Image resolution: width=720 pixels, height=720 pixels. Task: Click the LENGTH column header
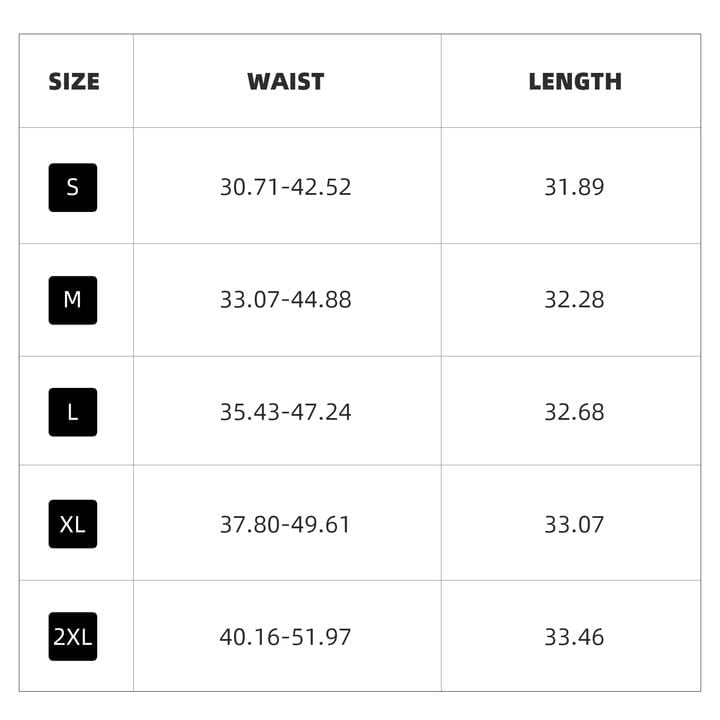tap(575, 82)
